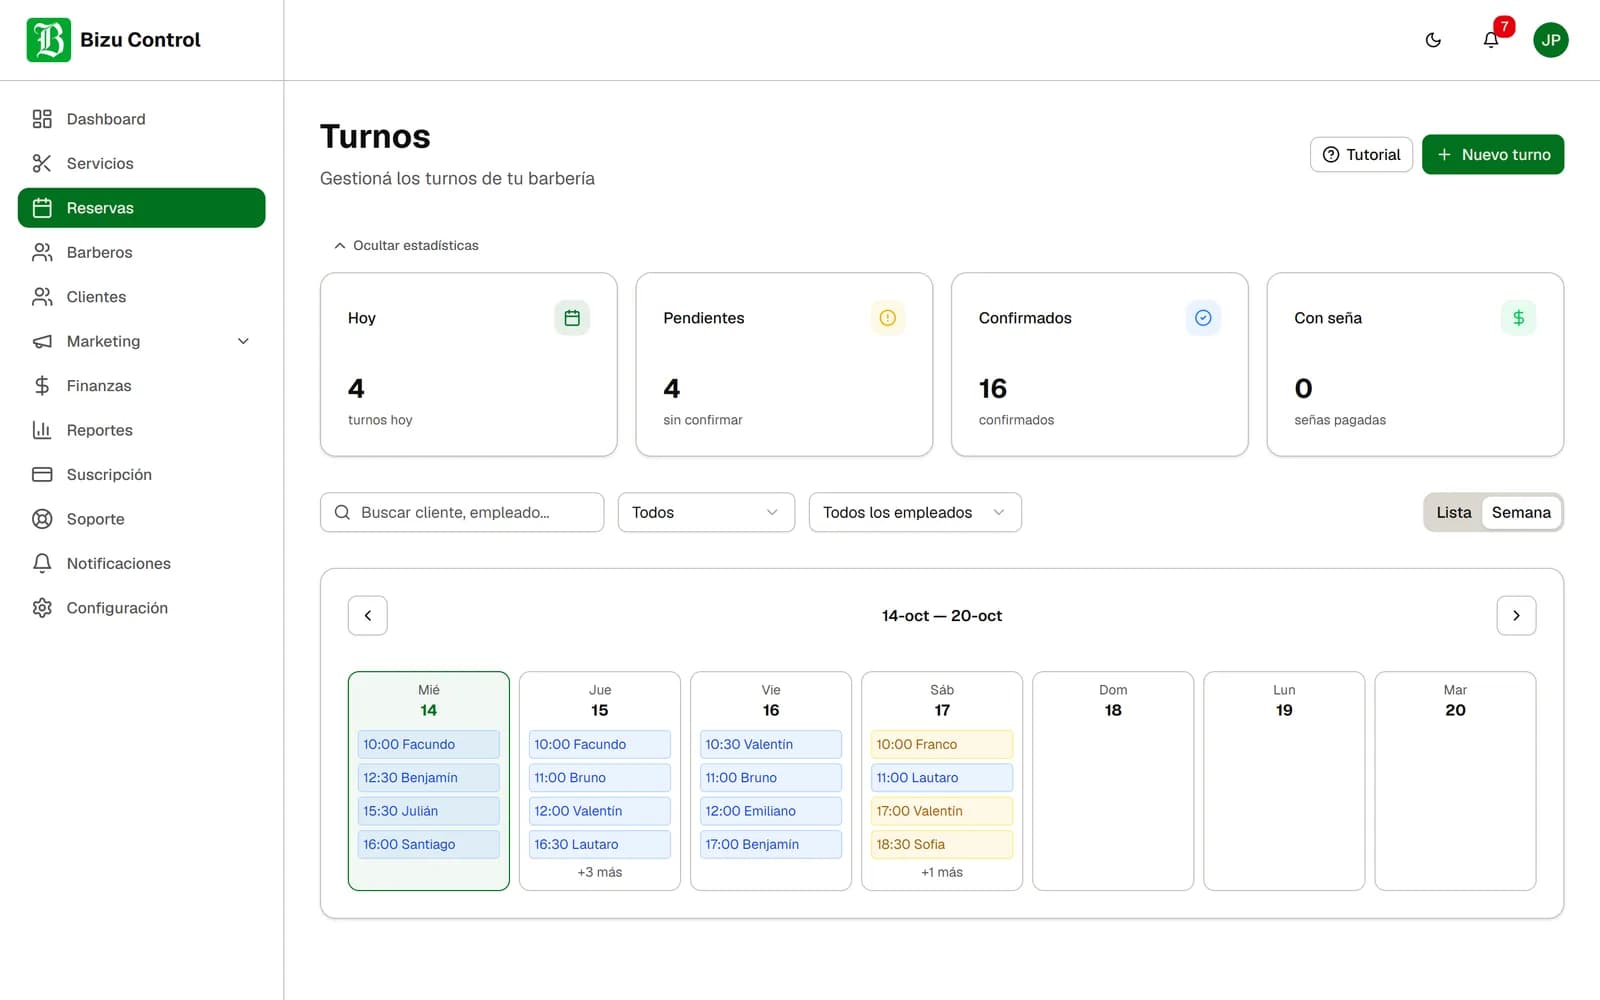Switch to the Lista view

tap(1454, 512)
